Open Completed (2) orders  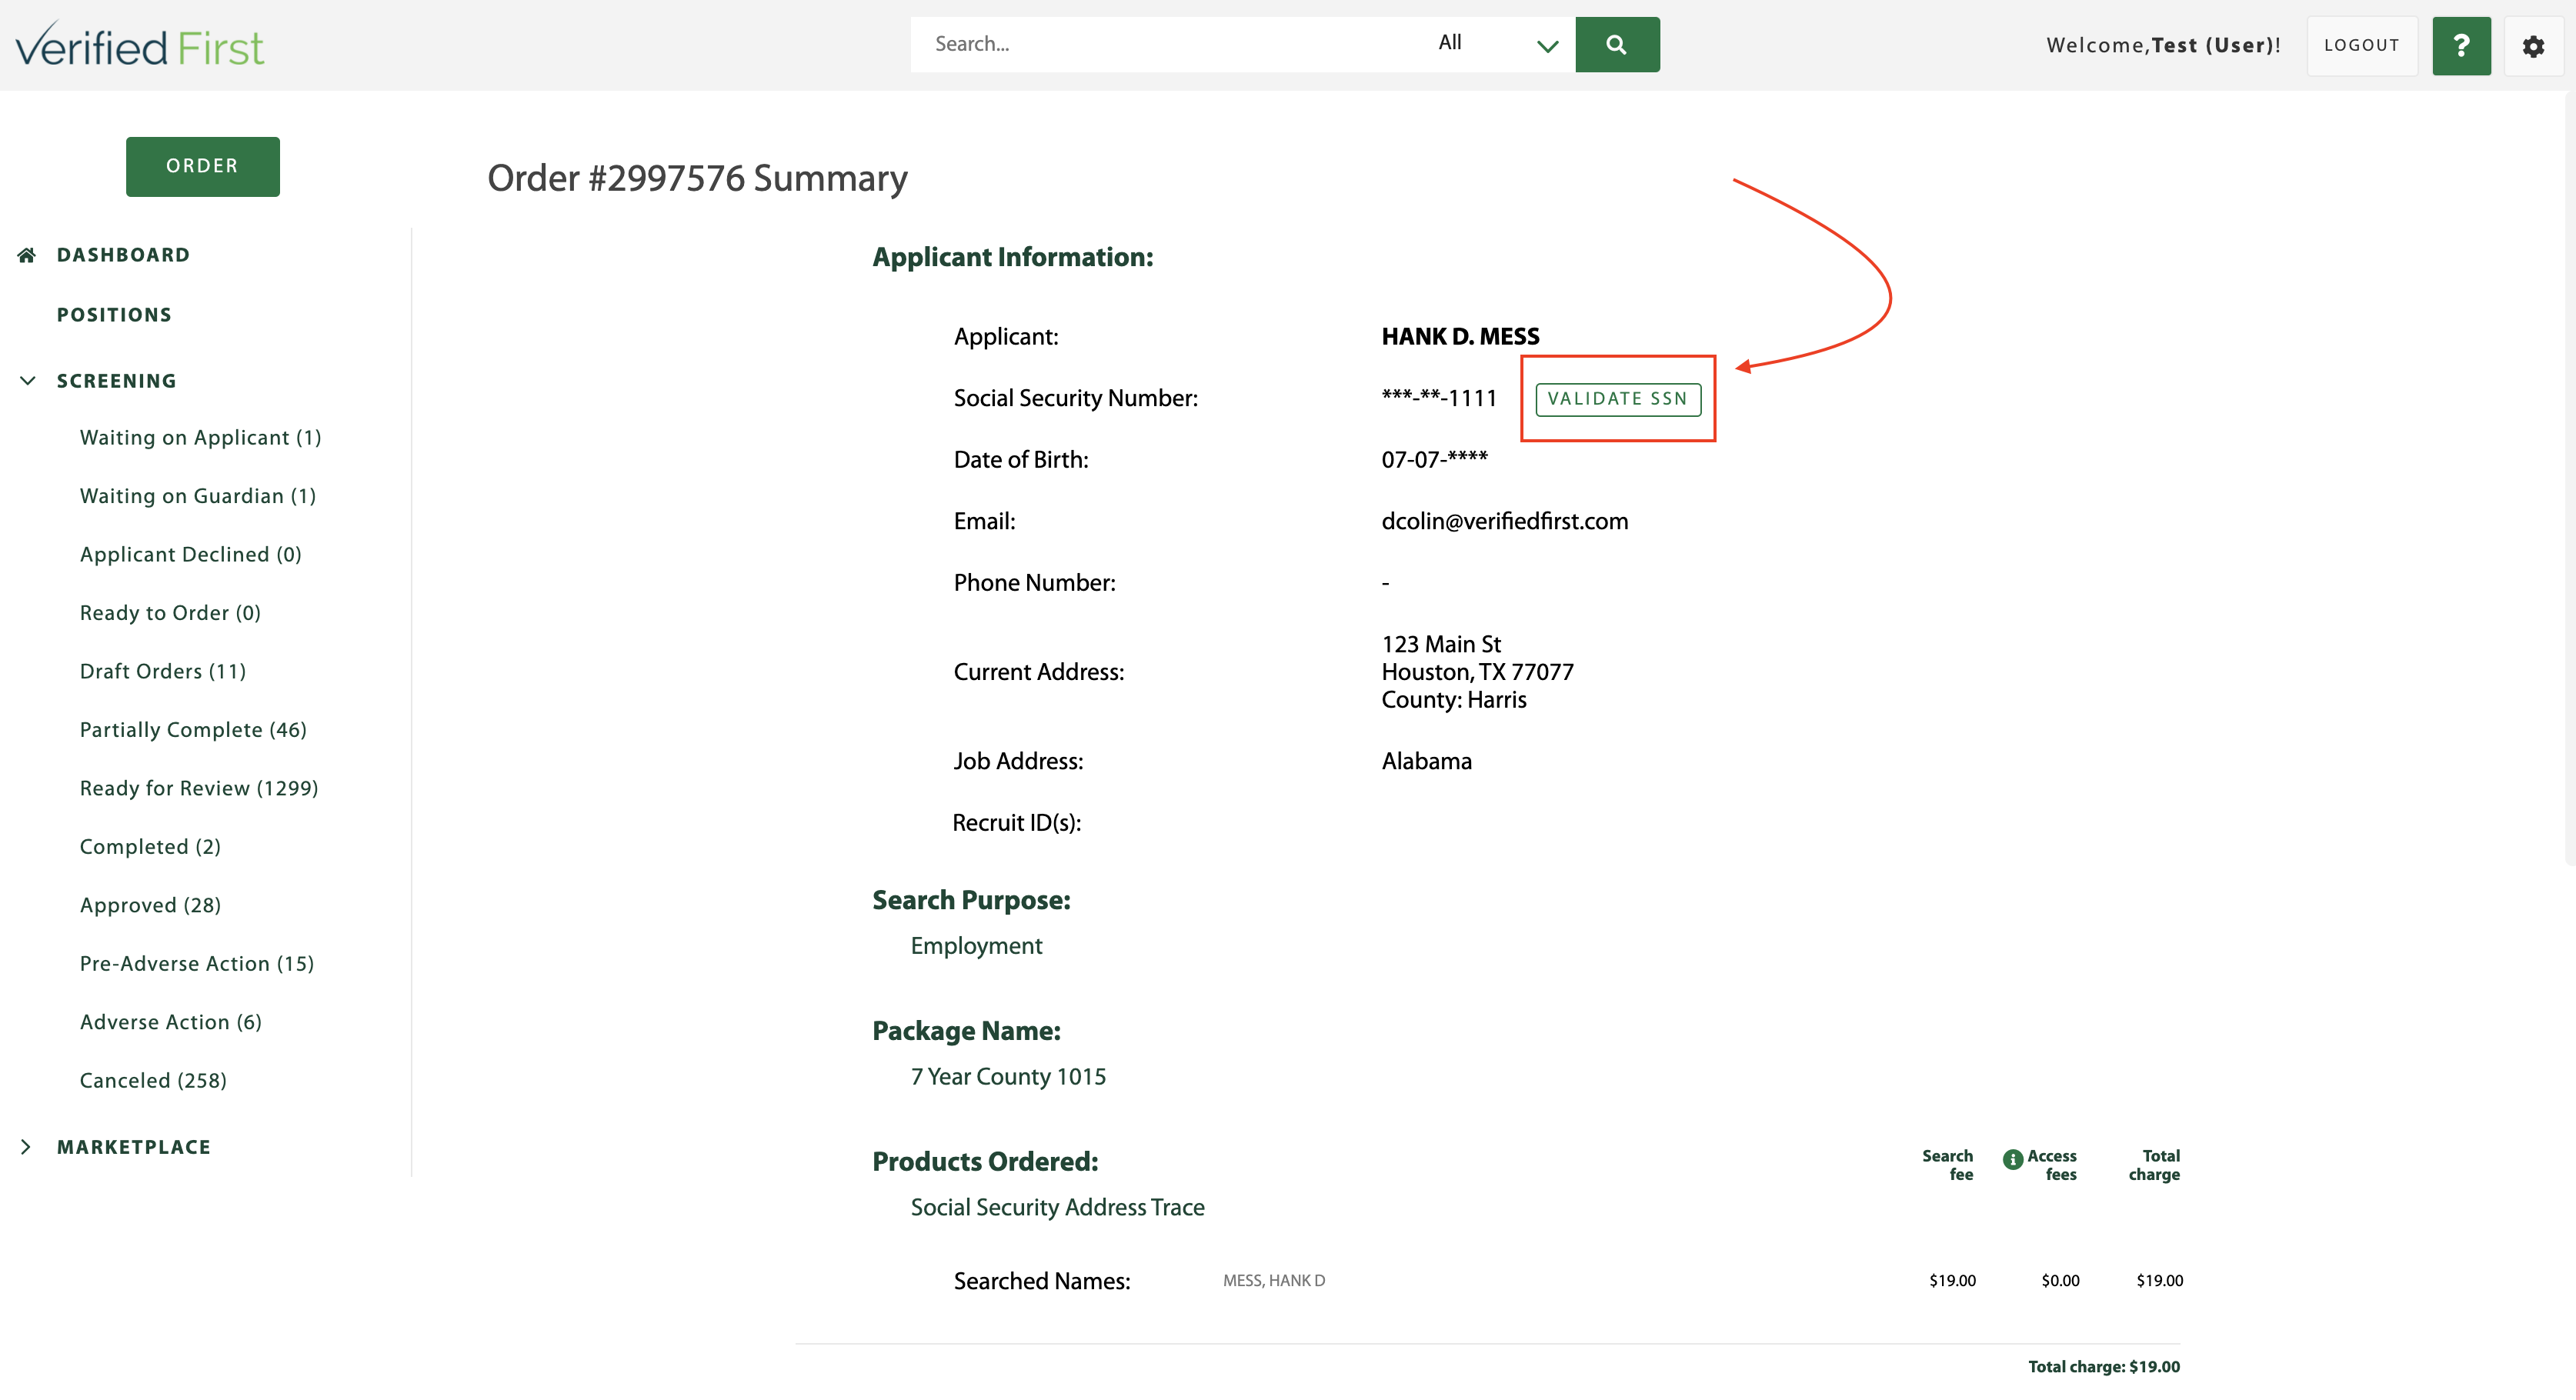[150, 847]
